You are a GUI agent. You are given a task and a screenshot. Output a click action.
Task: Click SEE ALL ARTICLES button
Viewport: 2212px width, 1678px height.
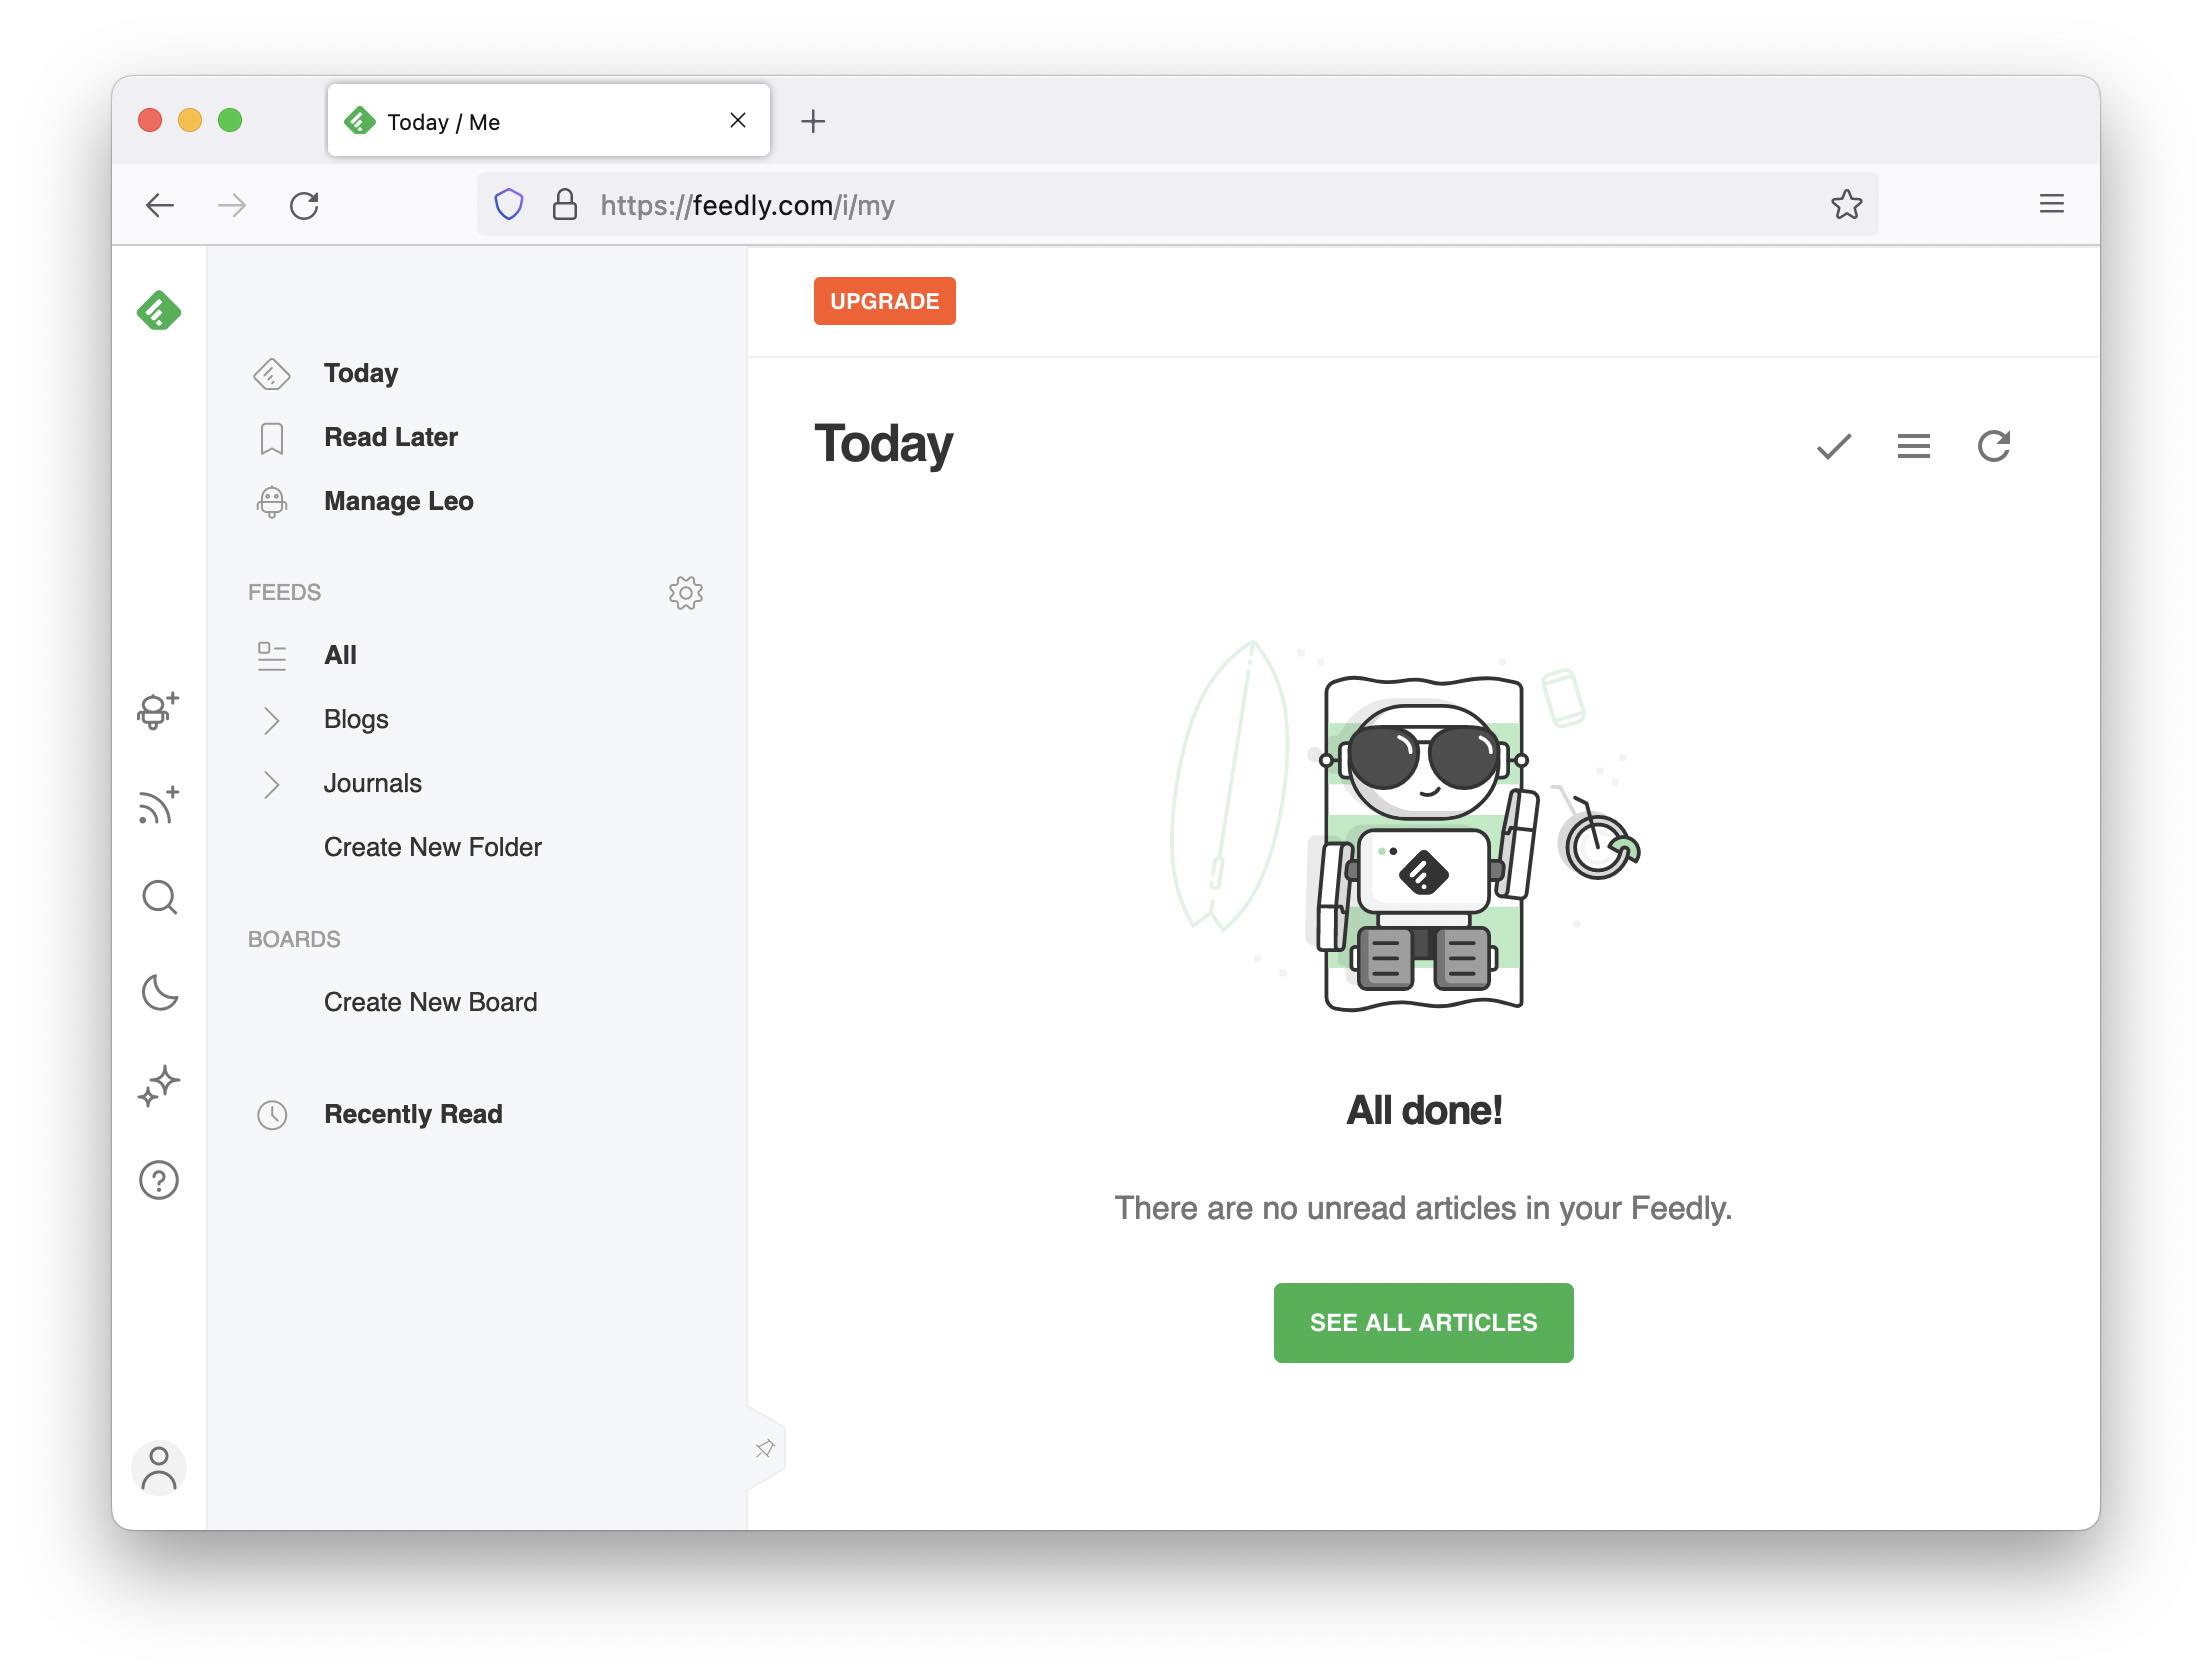coord(1422,1322)
